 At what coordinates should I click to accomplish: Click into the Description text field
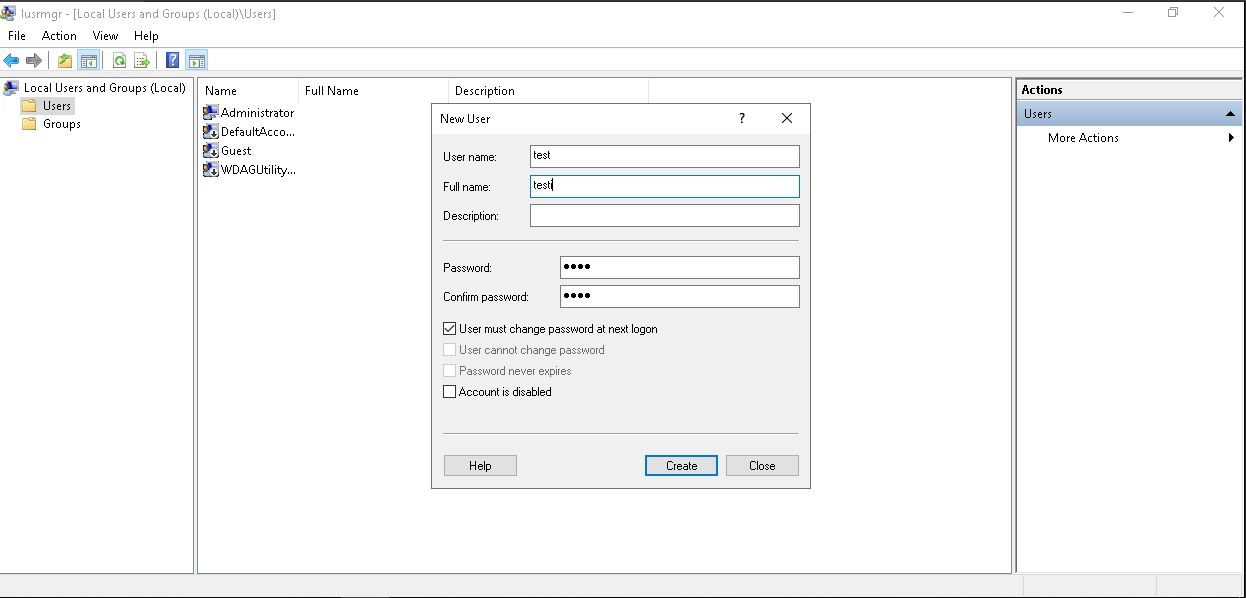tap(664, 216)
